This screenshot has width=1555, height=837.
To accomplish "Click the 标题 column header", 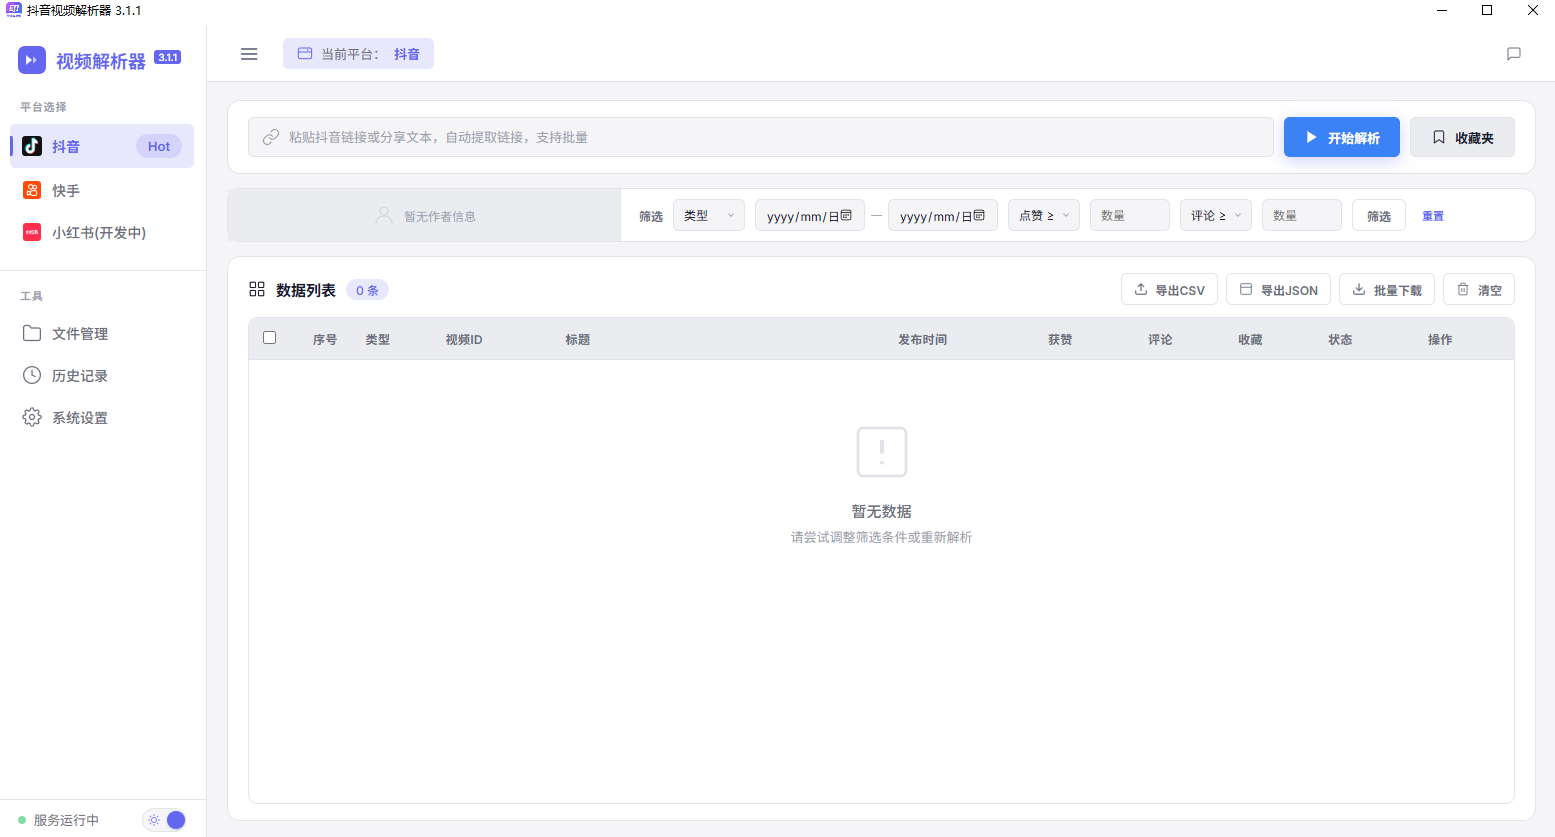I will 577,339.
